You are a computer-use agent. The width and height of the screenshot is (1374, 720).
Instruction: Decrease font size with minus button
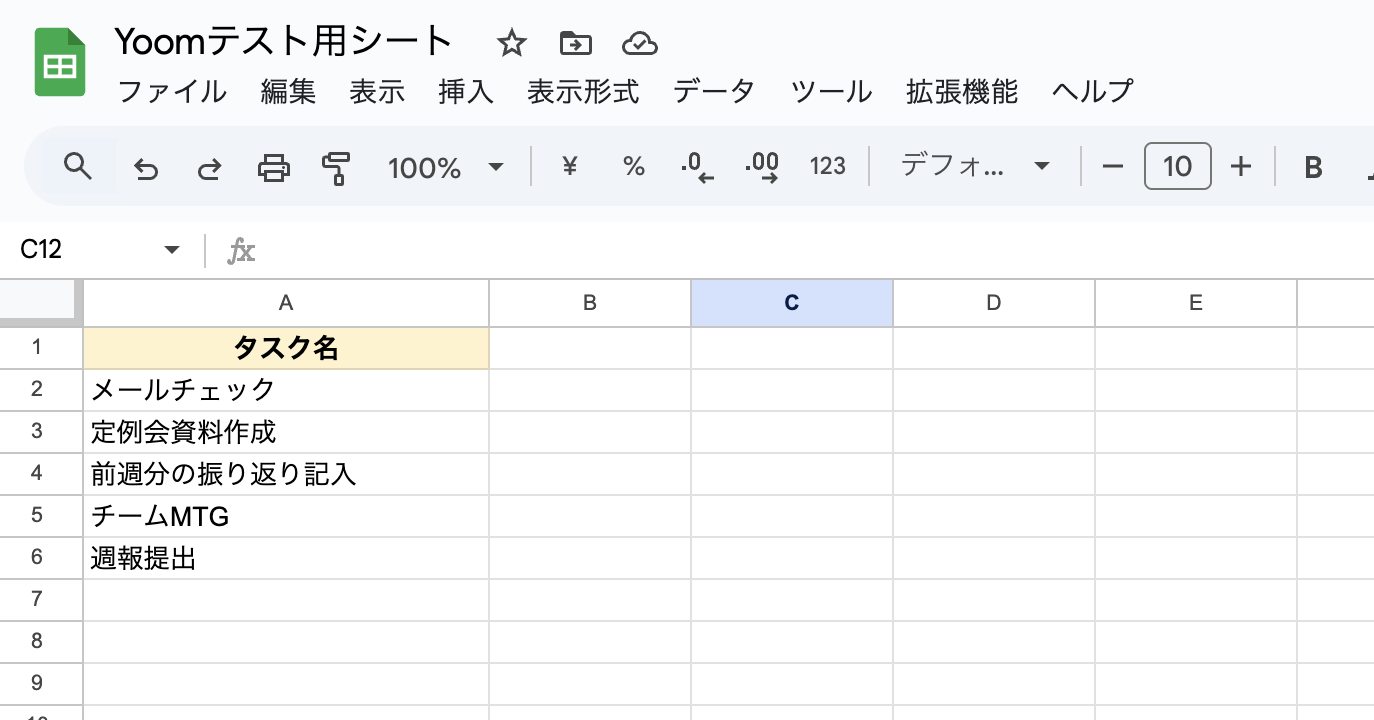point(1113,166)
